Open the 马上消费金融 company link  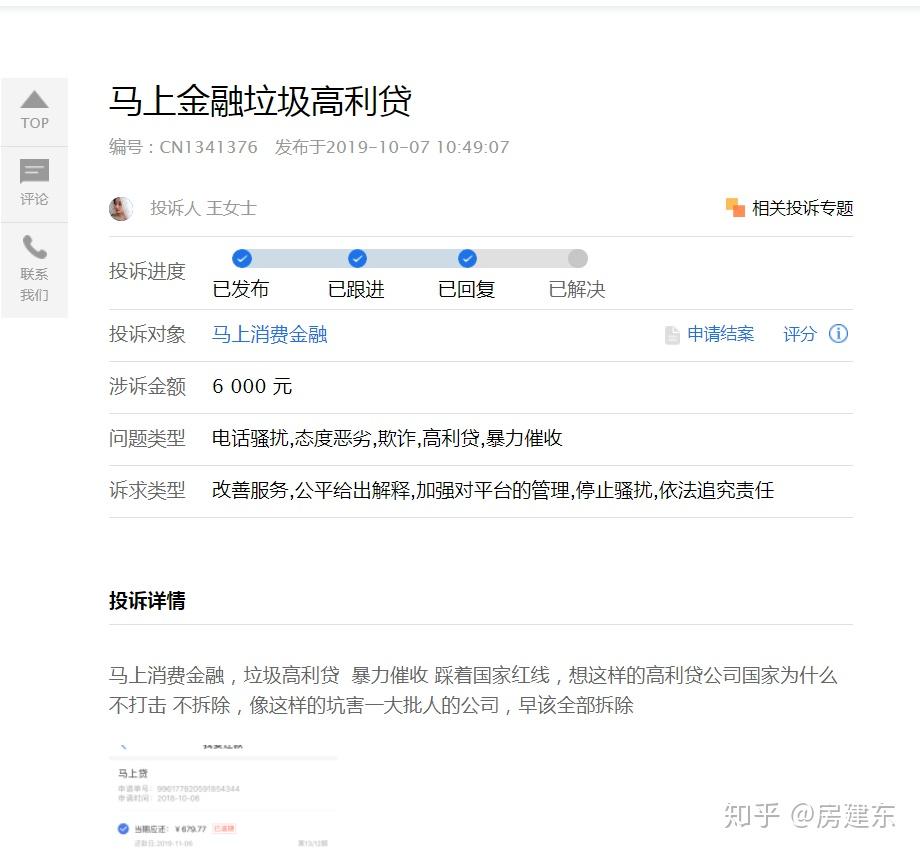pyautogui.click(x=269, y=335)
